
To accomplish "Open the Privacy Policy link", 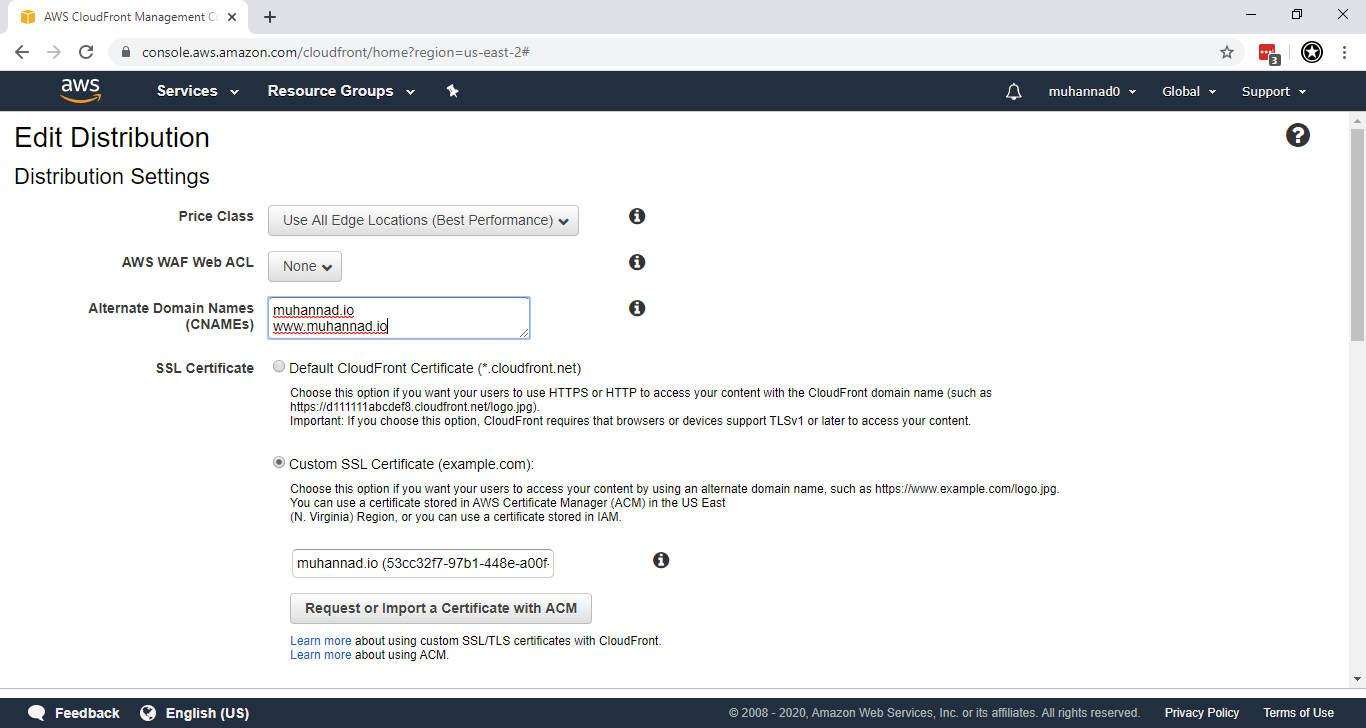I will click(x=1202, y=712).
